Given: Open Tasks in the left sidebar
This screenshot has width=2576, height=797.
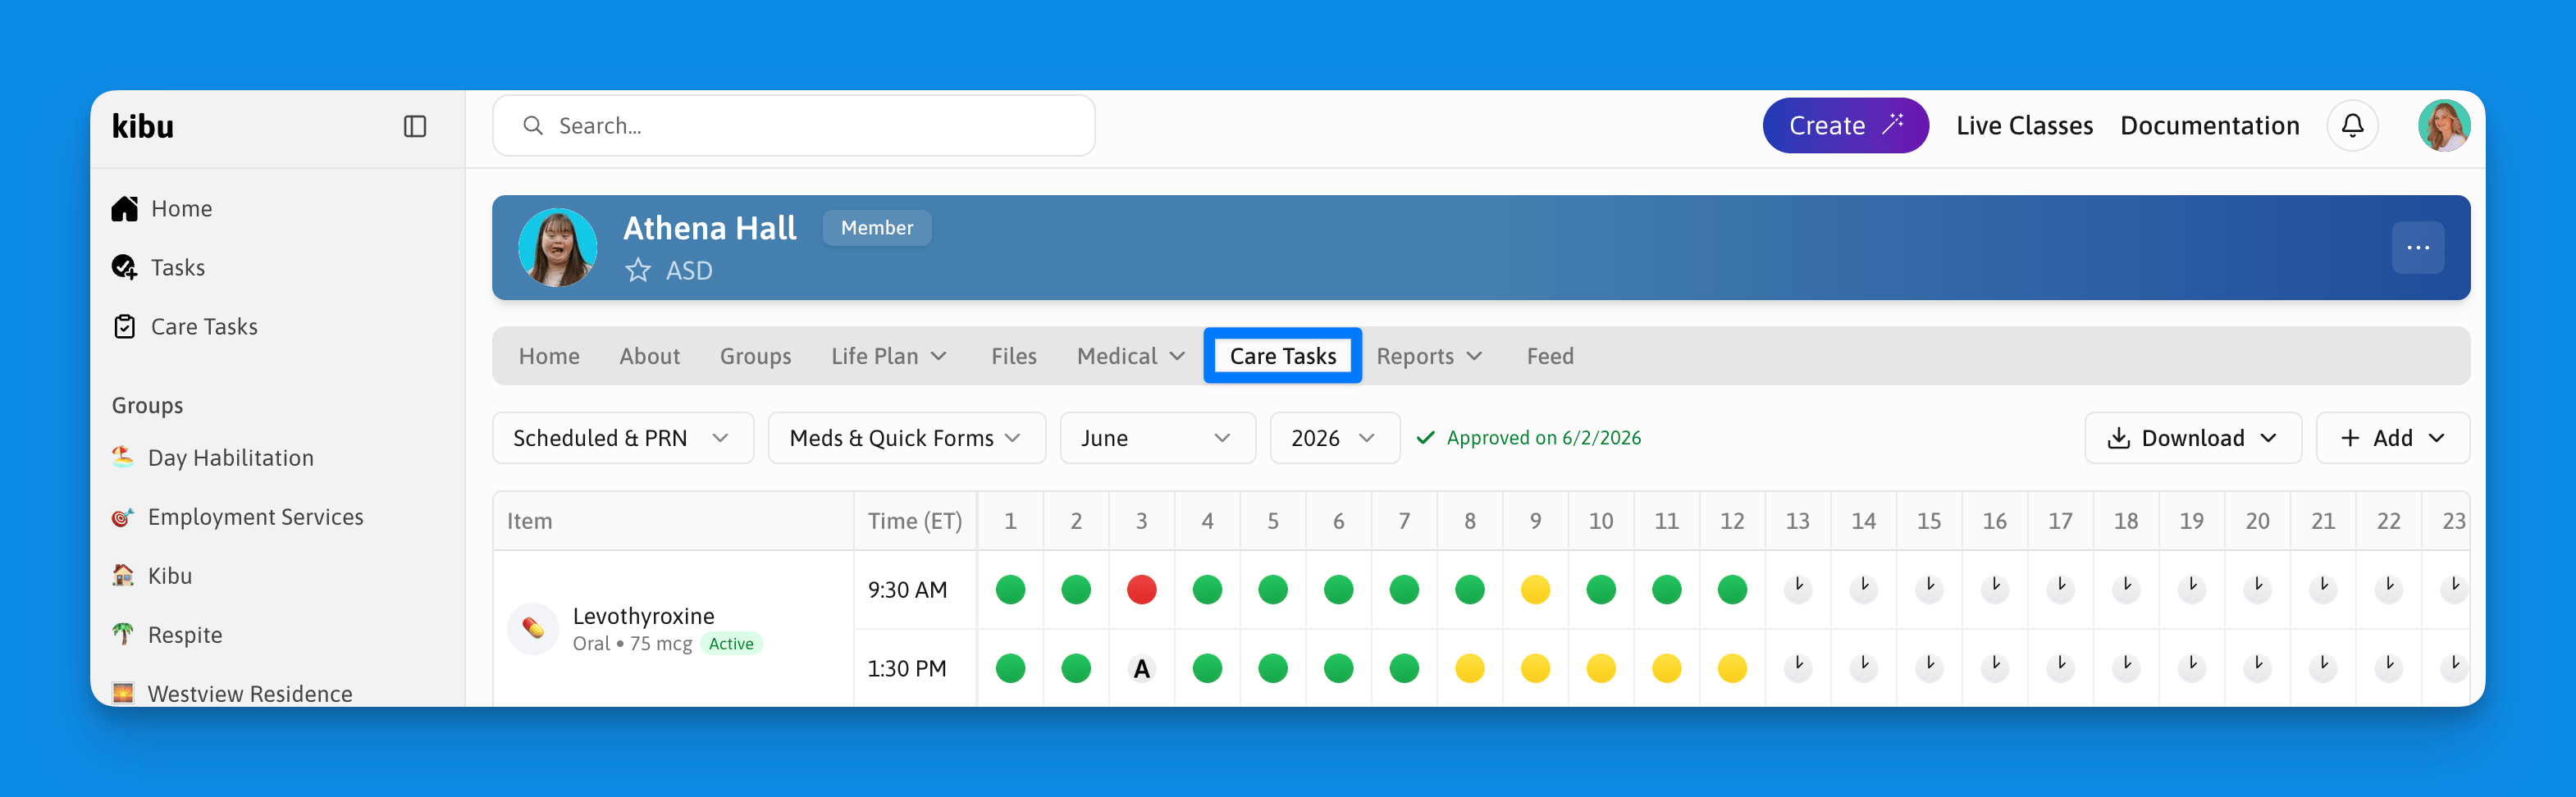Looking at the screenshot, I should (x=158, y=267).
